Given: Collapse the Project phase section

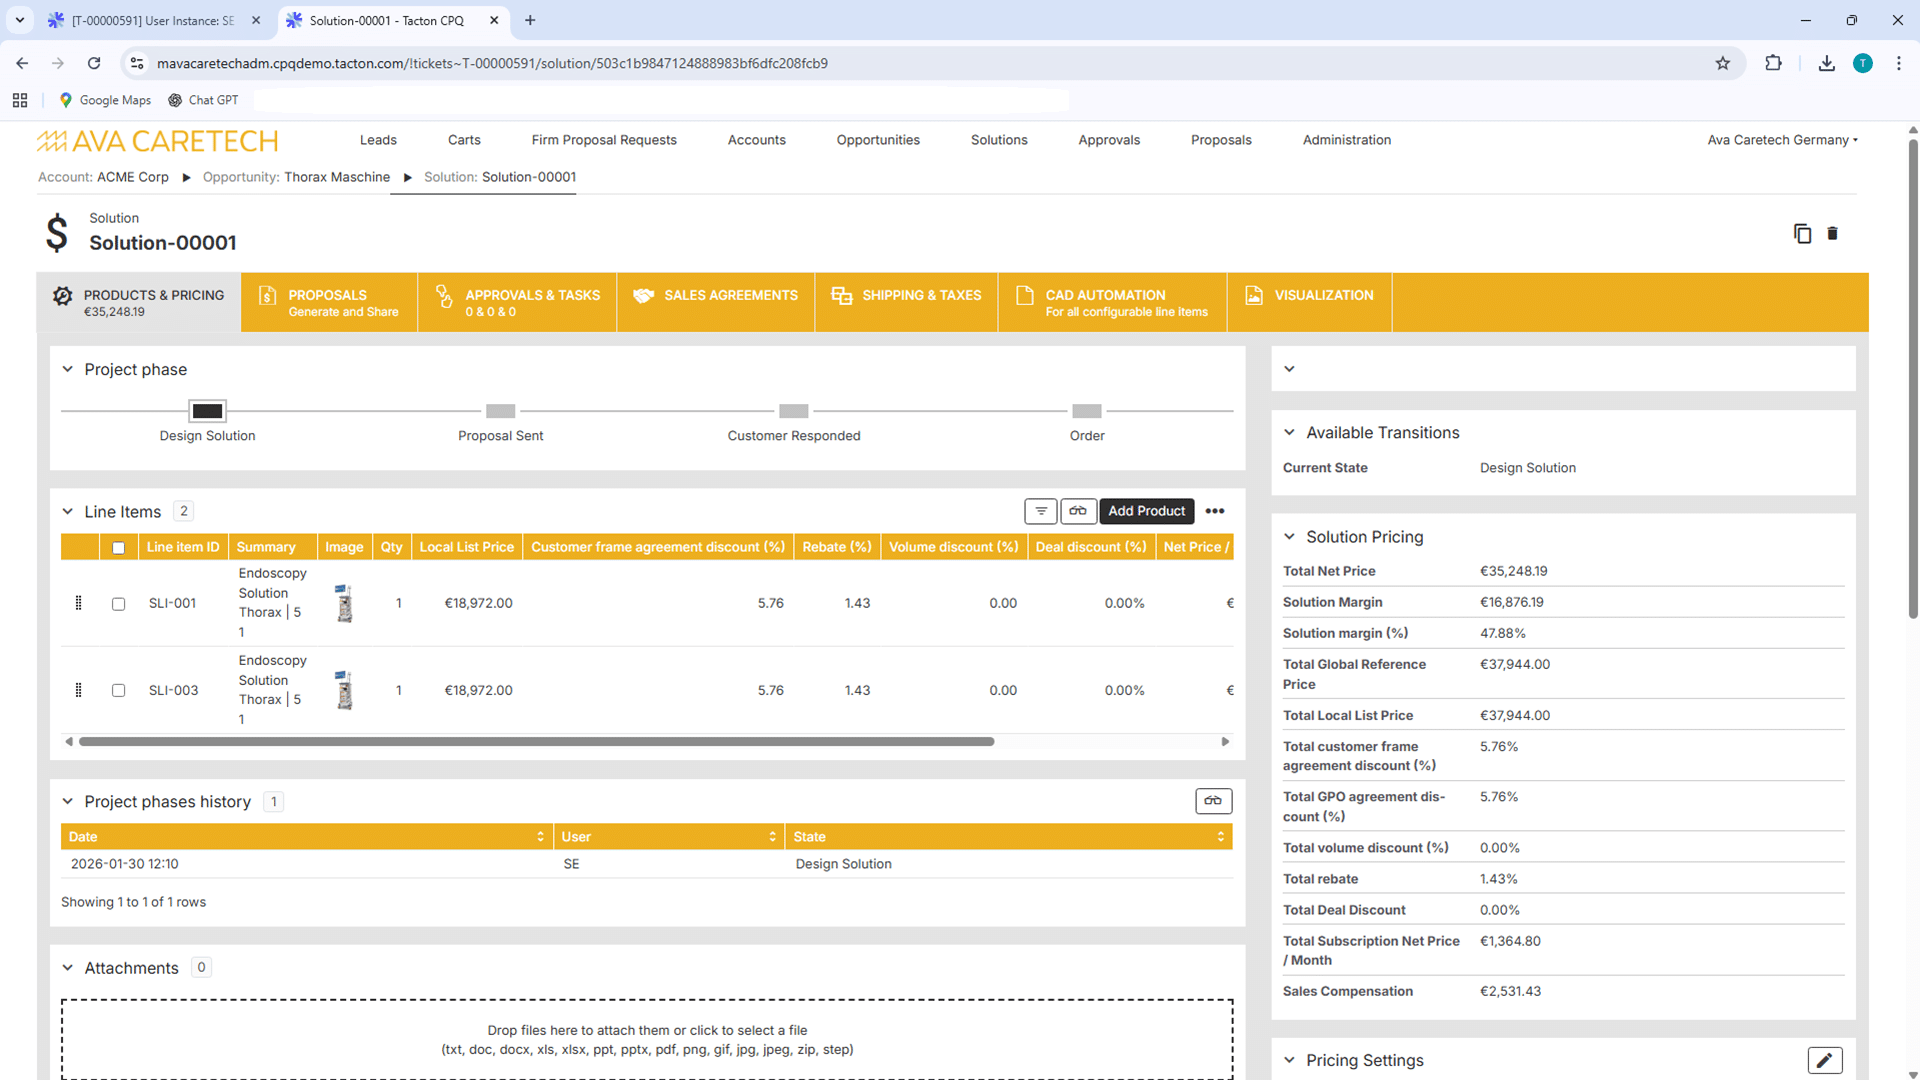Looking at the screenshot, I should 68,369.
